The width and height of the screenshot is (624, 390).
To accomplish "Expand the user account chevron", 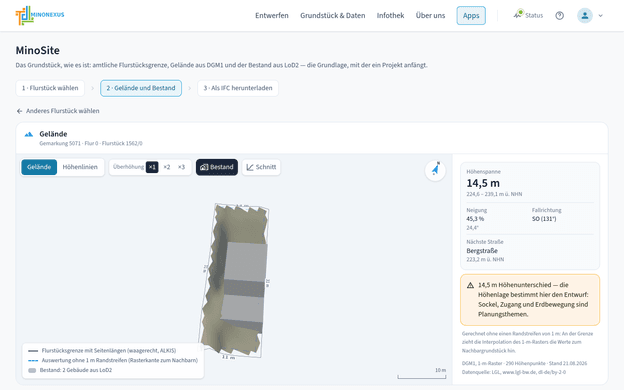I will click(601, 16).
